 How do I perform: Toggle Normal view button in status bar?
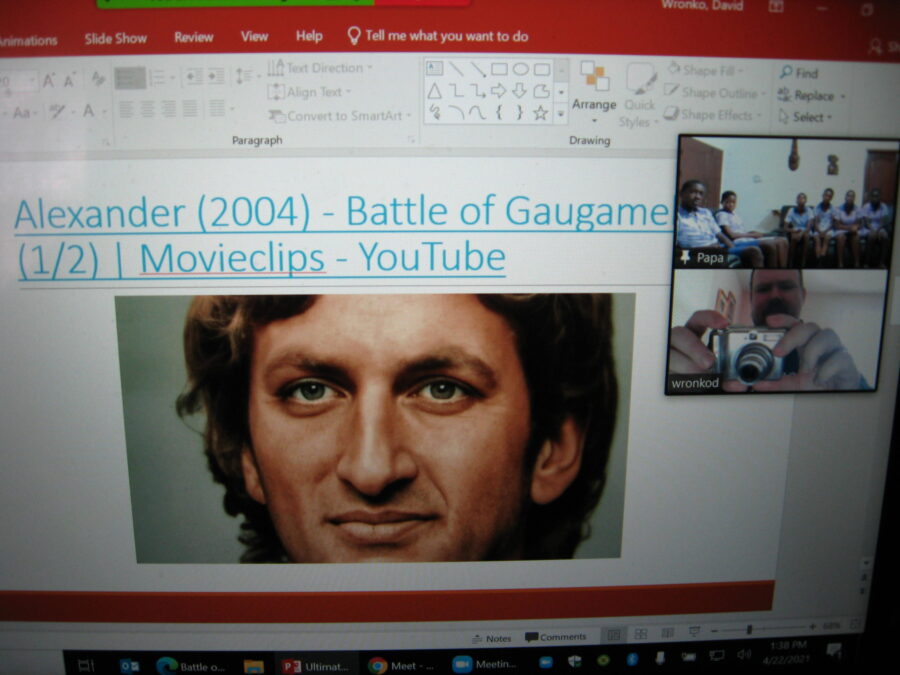coord(614,634)
